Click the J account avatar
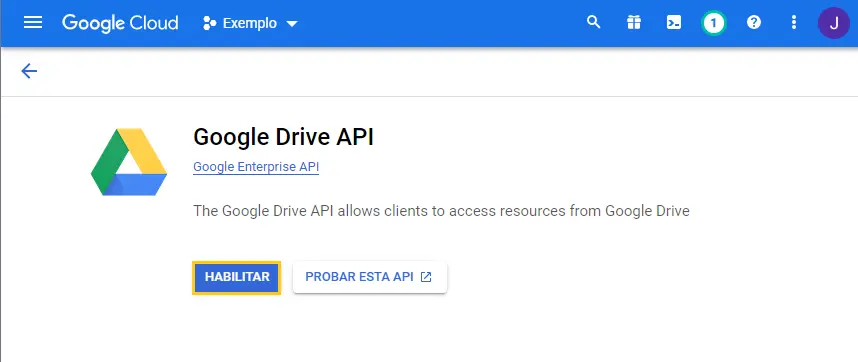 click(x=833, y=23)
